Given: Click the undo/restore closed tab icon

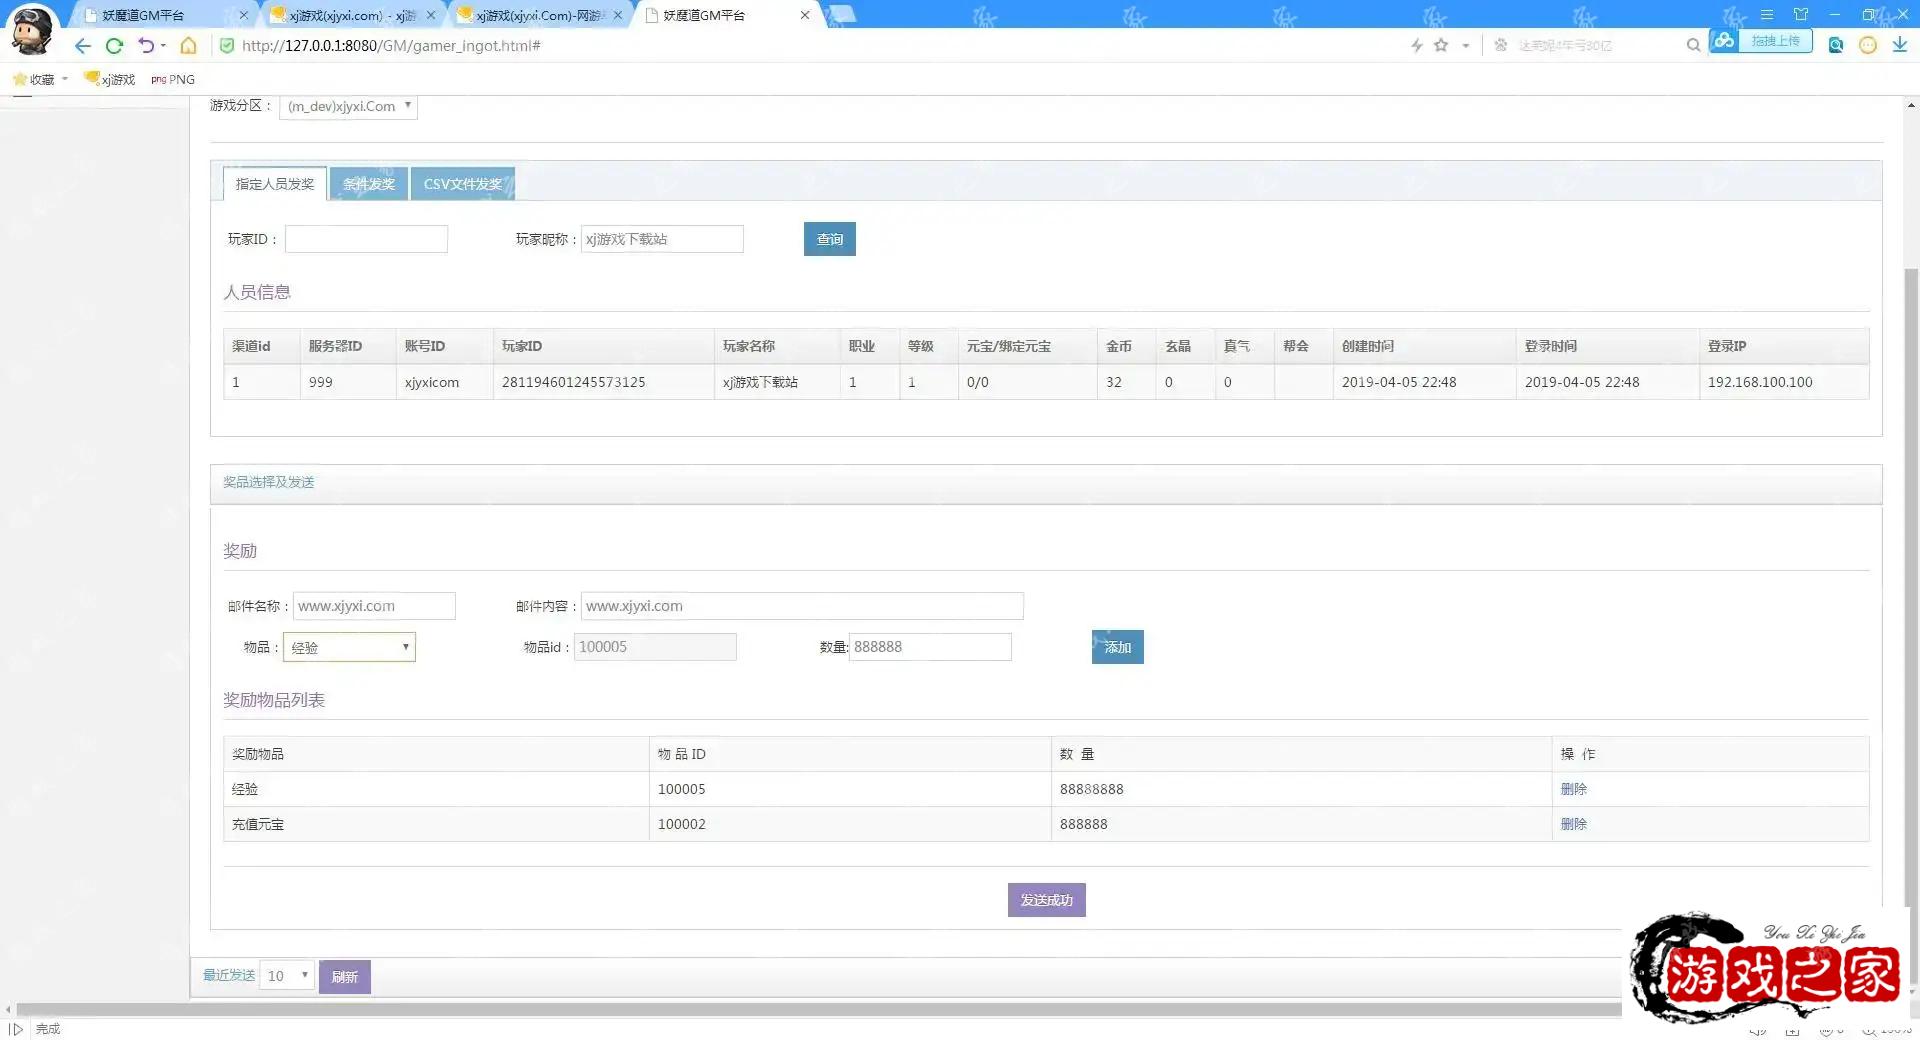Looking at the screenshot, I should coord(146,46).
